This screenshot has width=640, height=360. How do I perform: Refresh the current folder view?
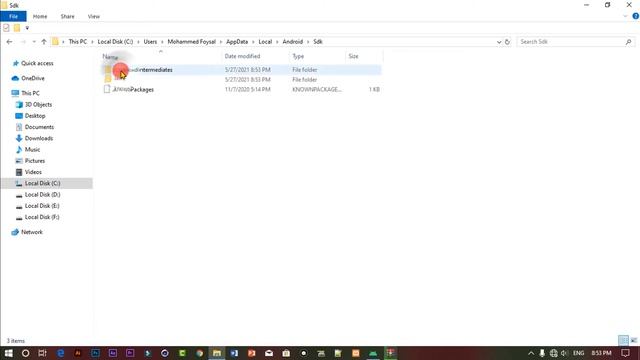tap(507, 42)
